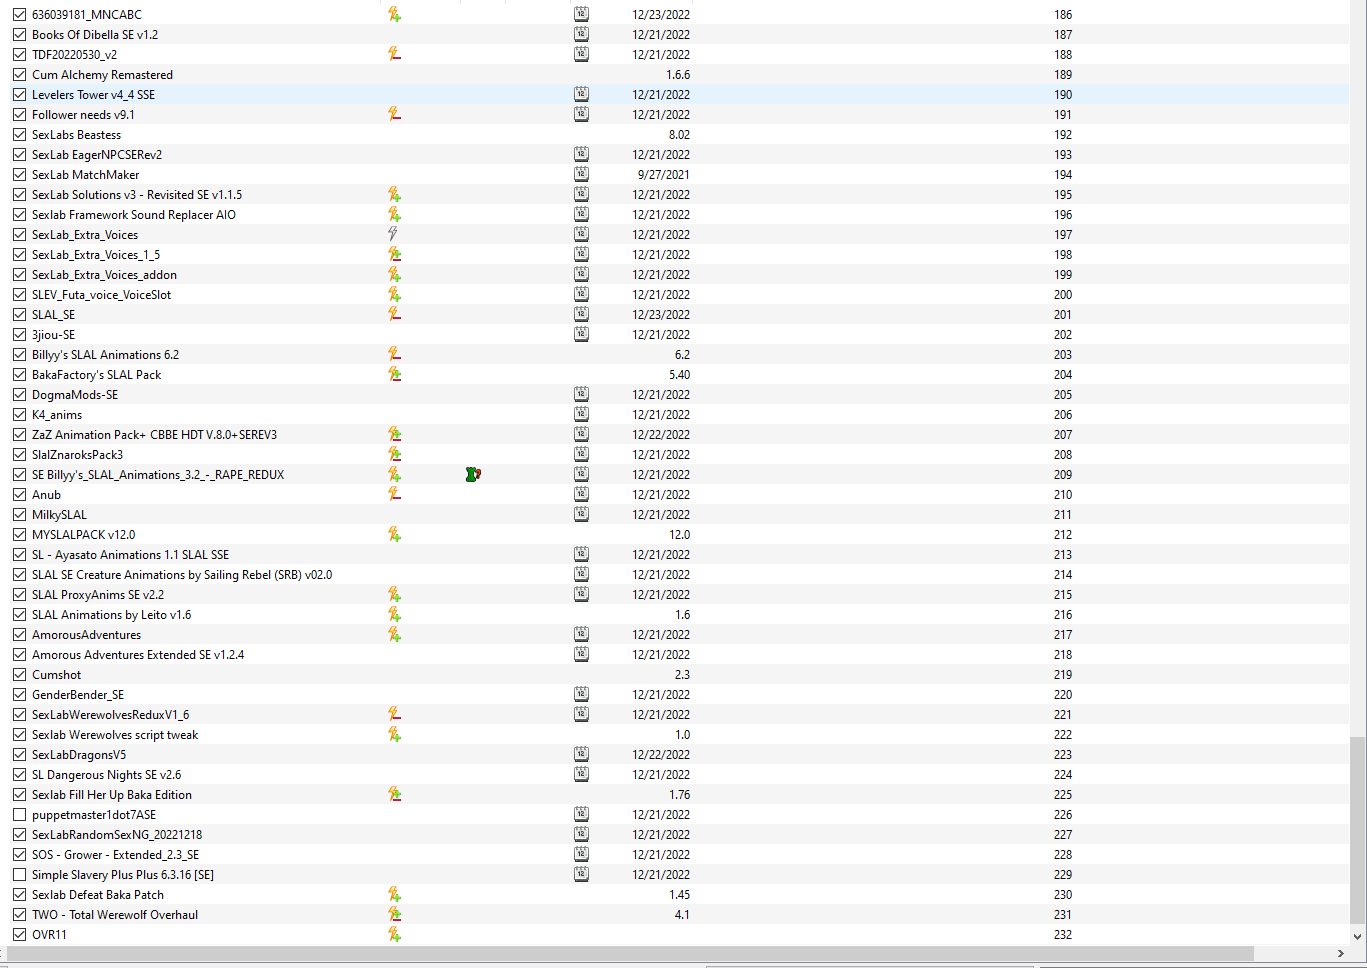The width and height of the screenshot is (1367, 968).
Task: Disable the TWO - Total Werewolf Overhaul checkbox
Action: [19, 915]
